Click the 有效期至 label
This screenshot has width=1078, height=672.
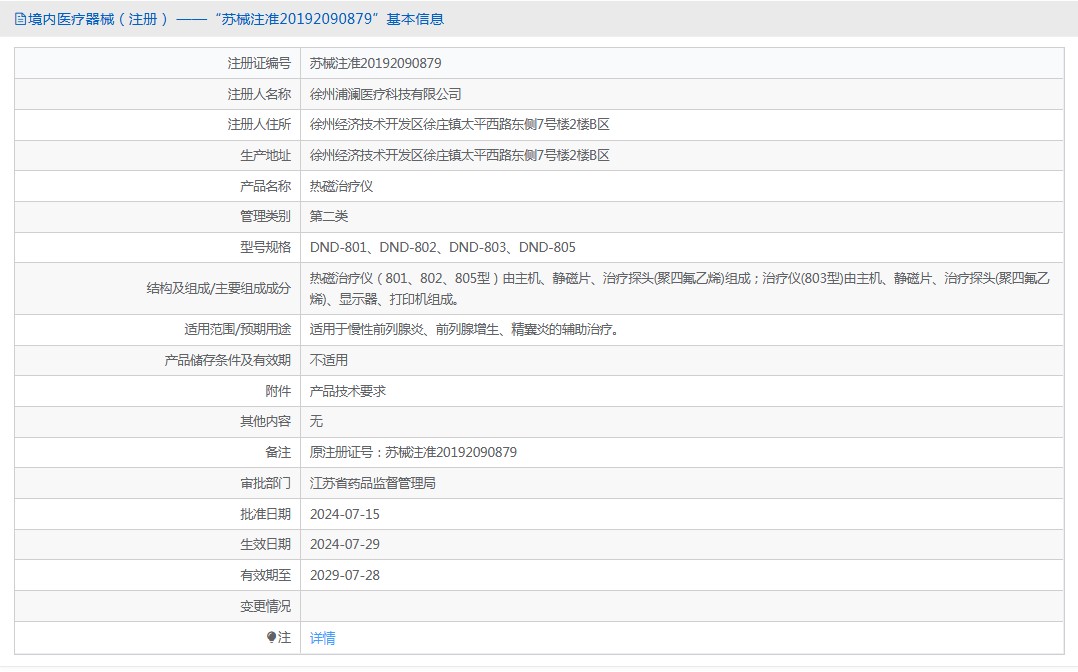[x=265, y=576]
